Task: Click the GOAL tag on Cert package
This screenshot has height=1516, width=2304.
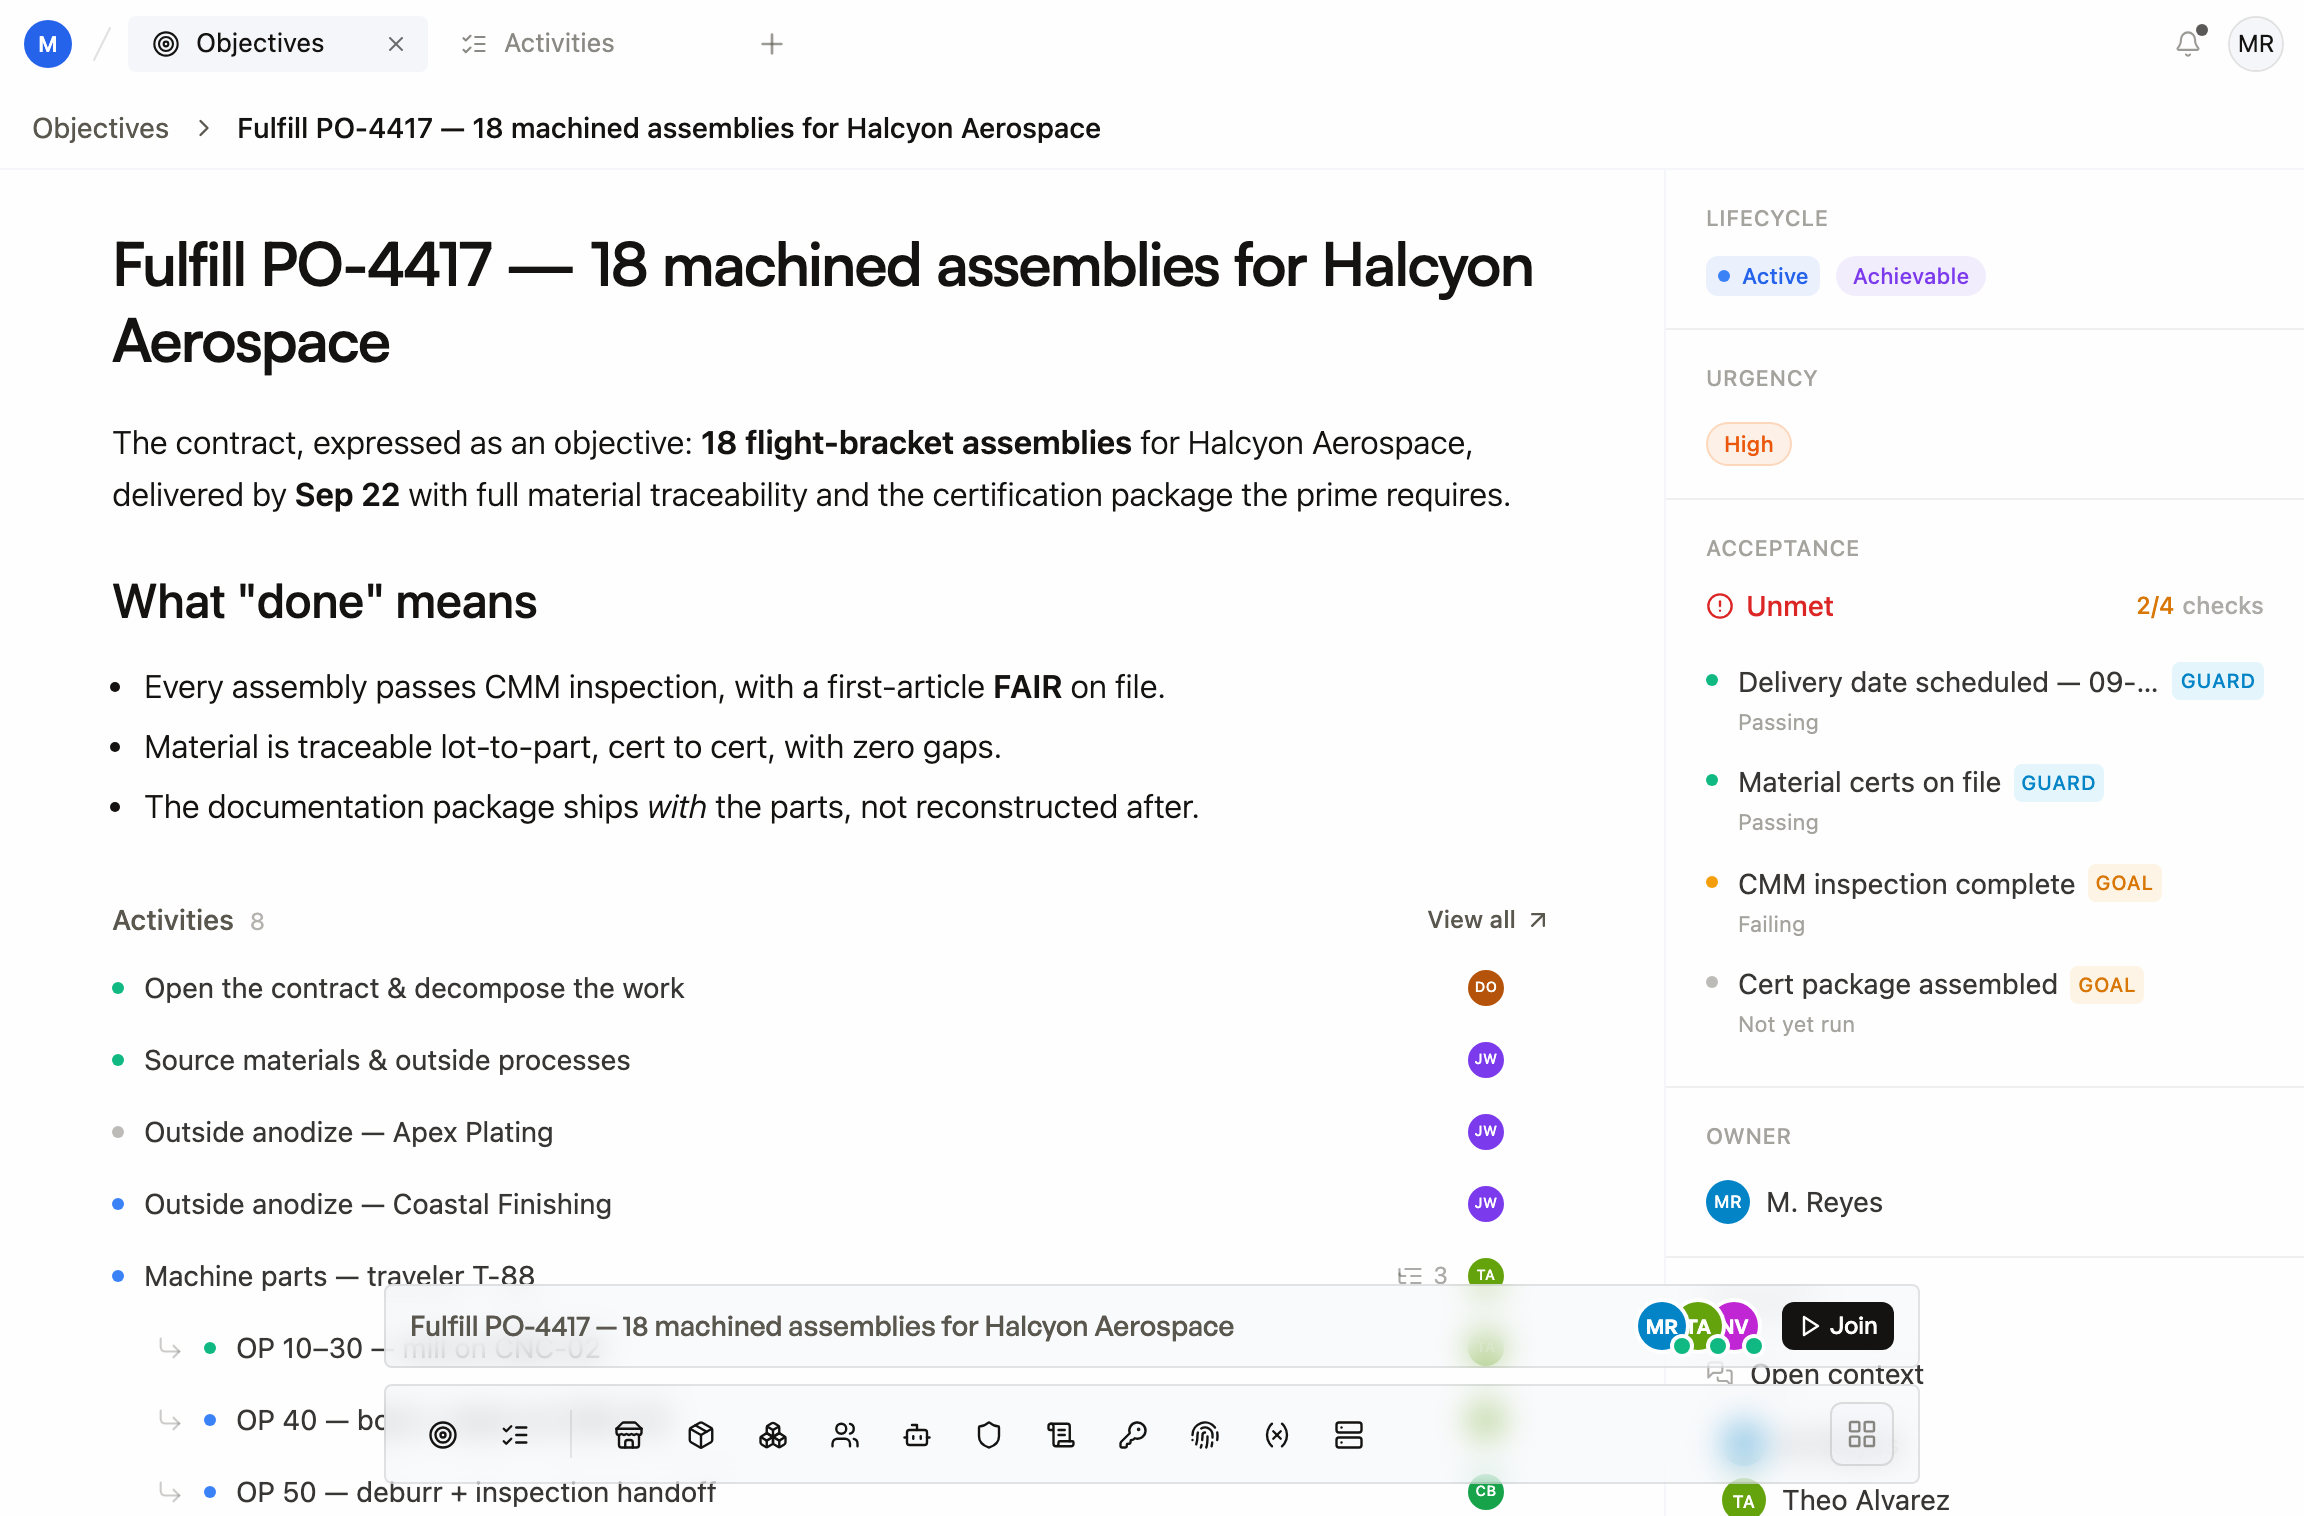Action: pyautogui.click(x=2106, y=986)
